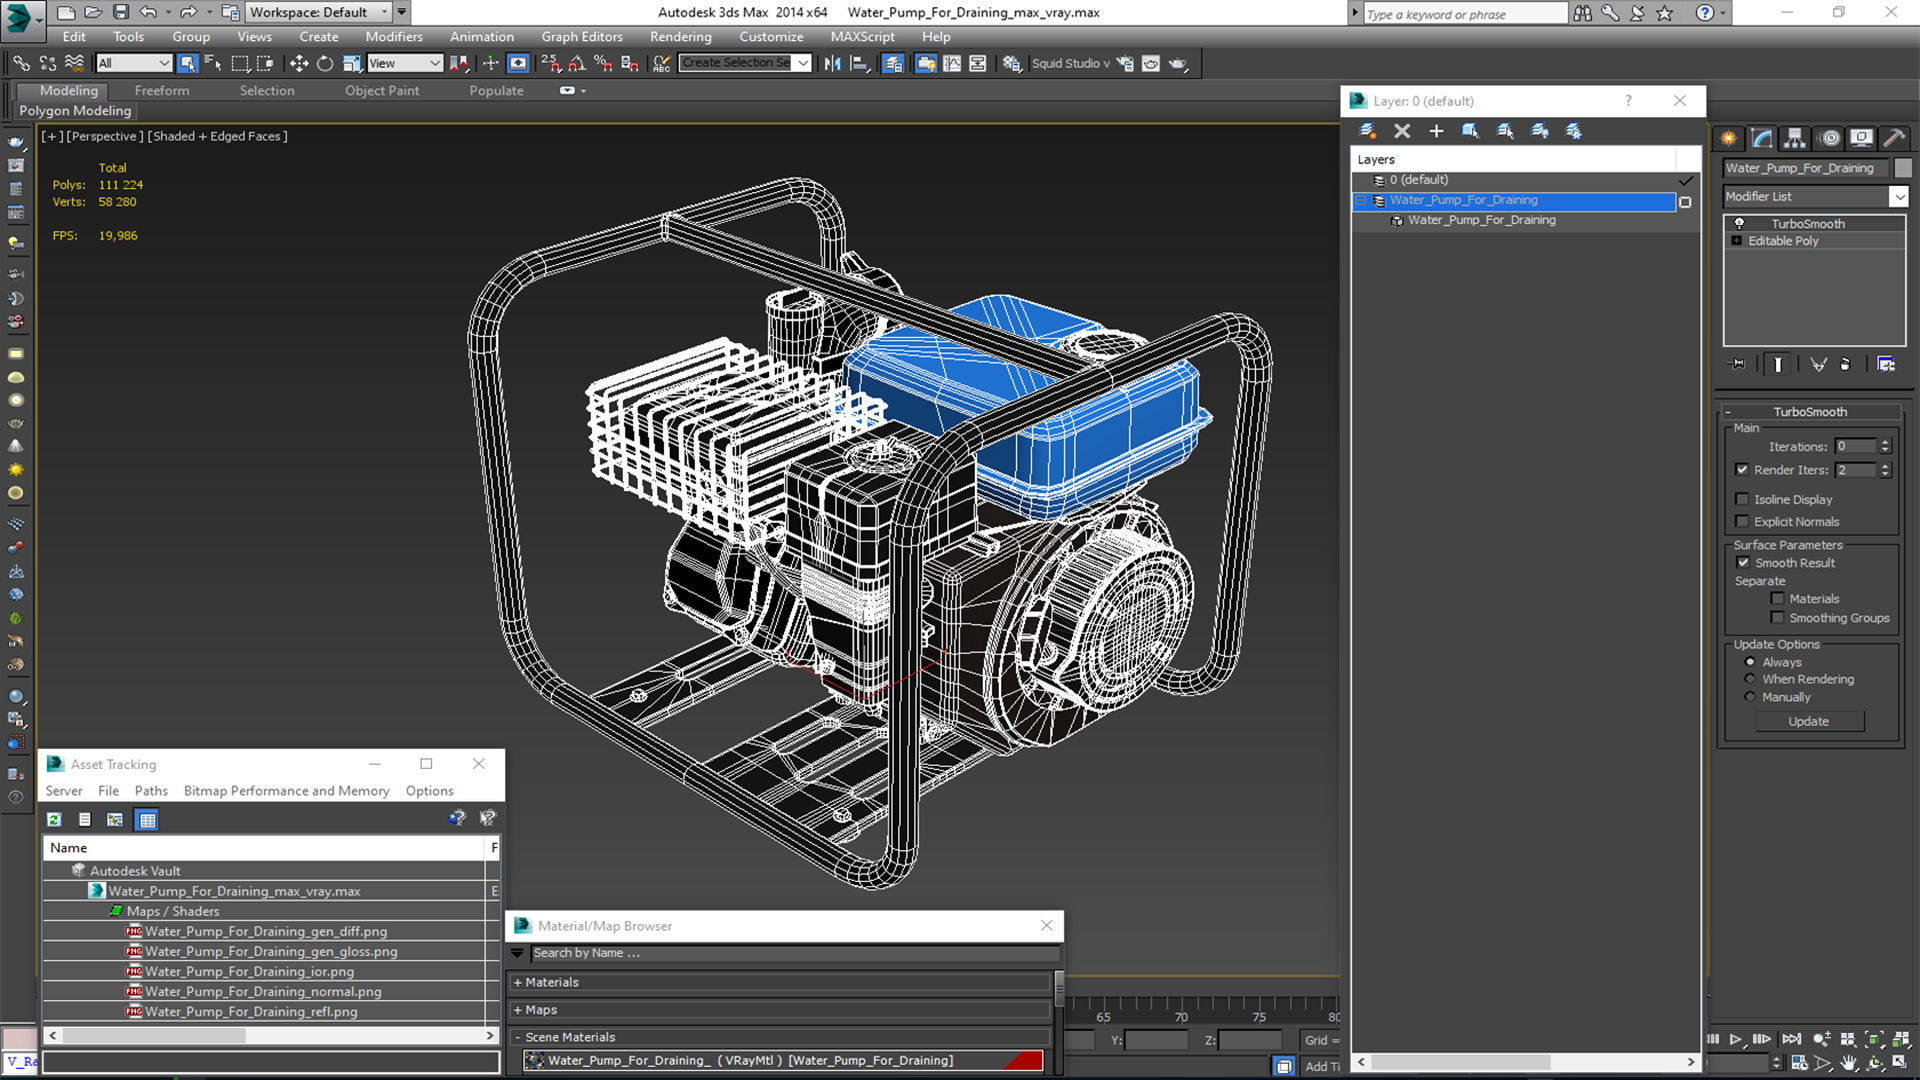Open the Modifier List dropdown

click(1898, 197)
